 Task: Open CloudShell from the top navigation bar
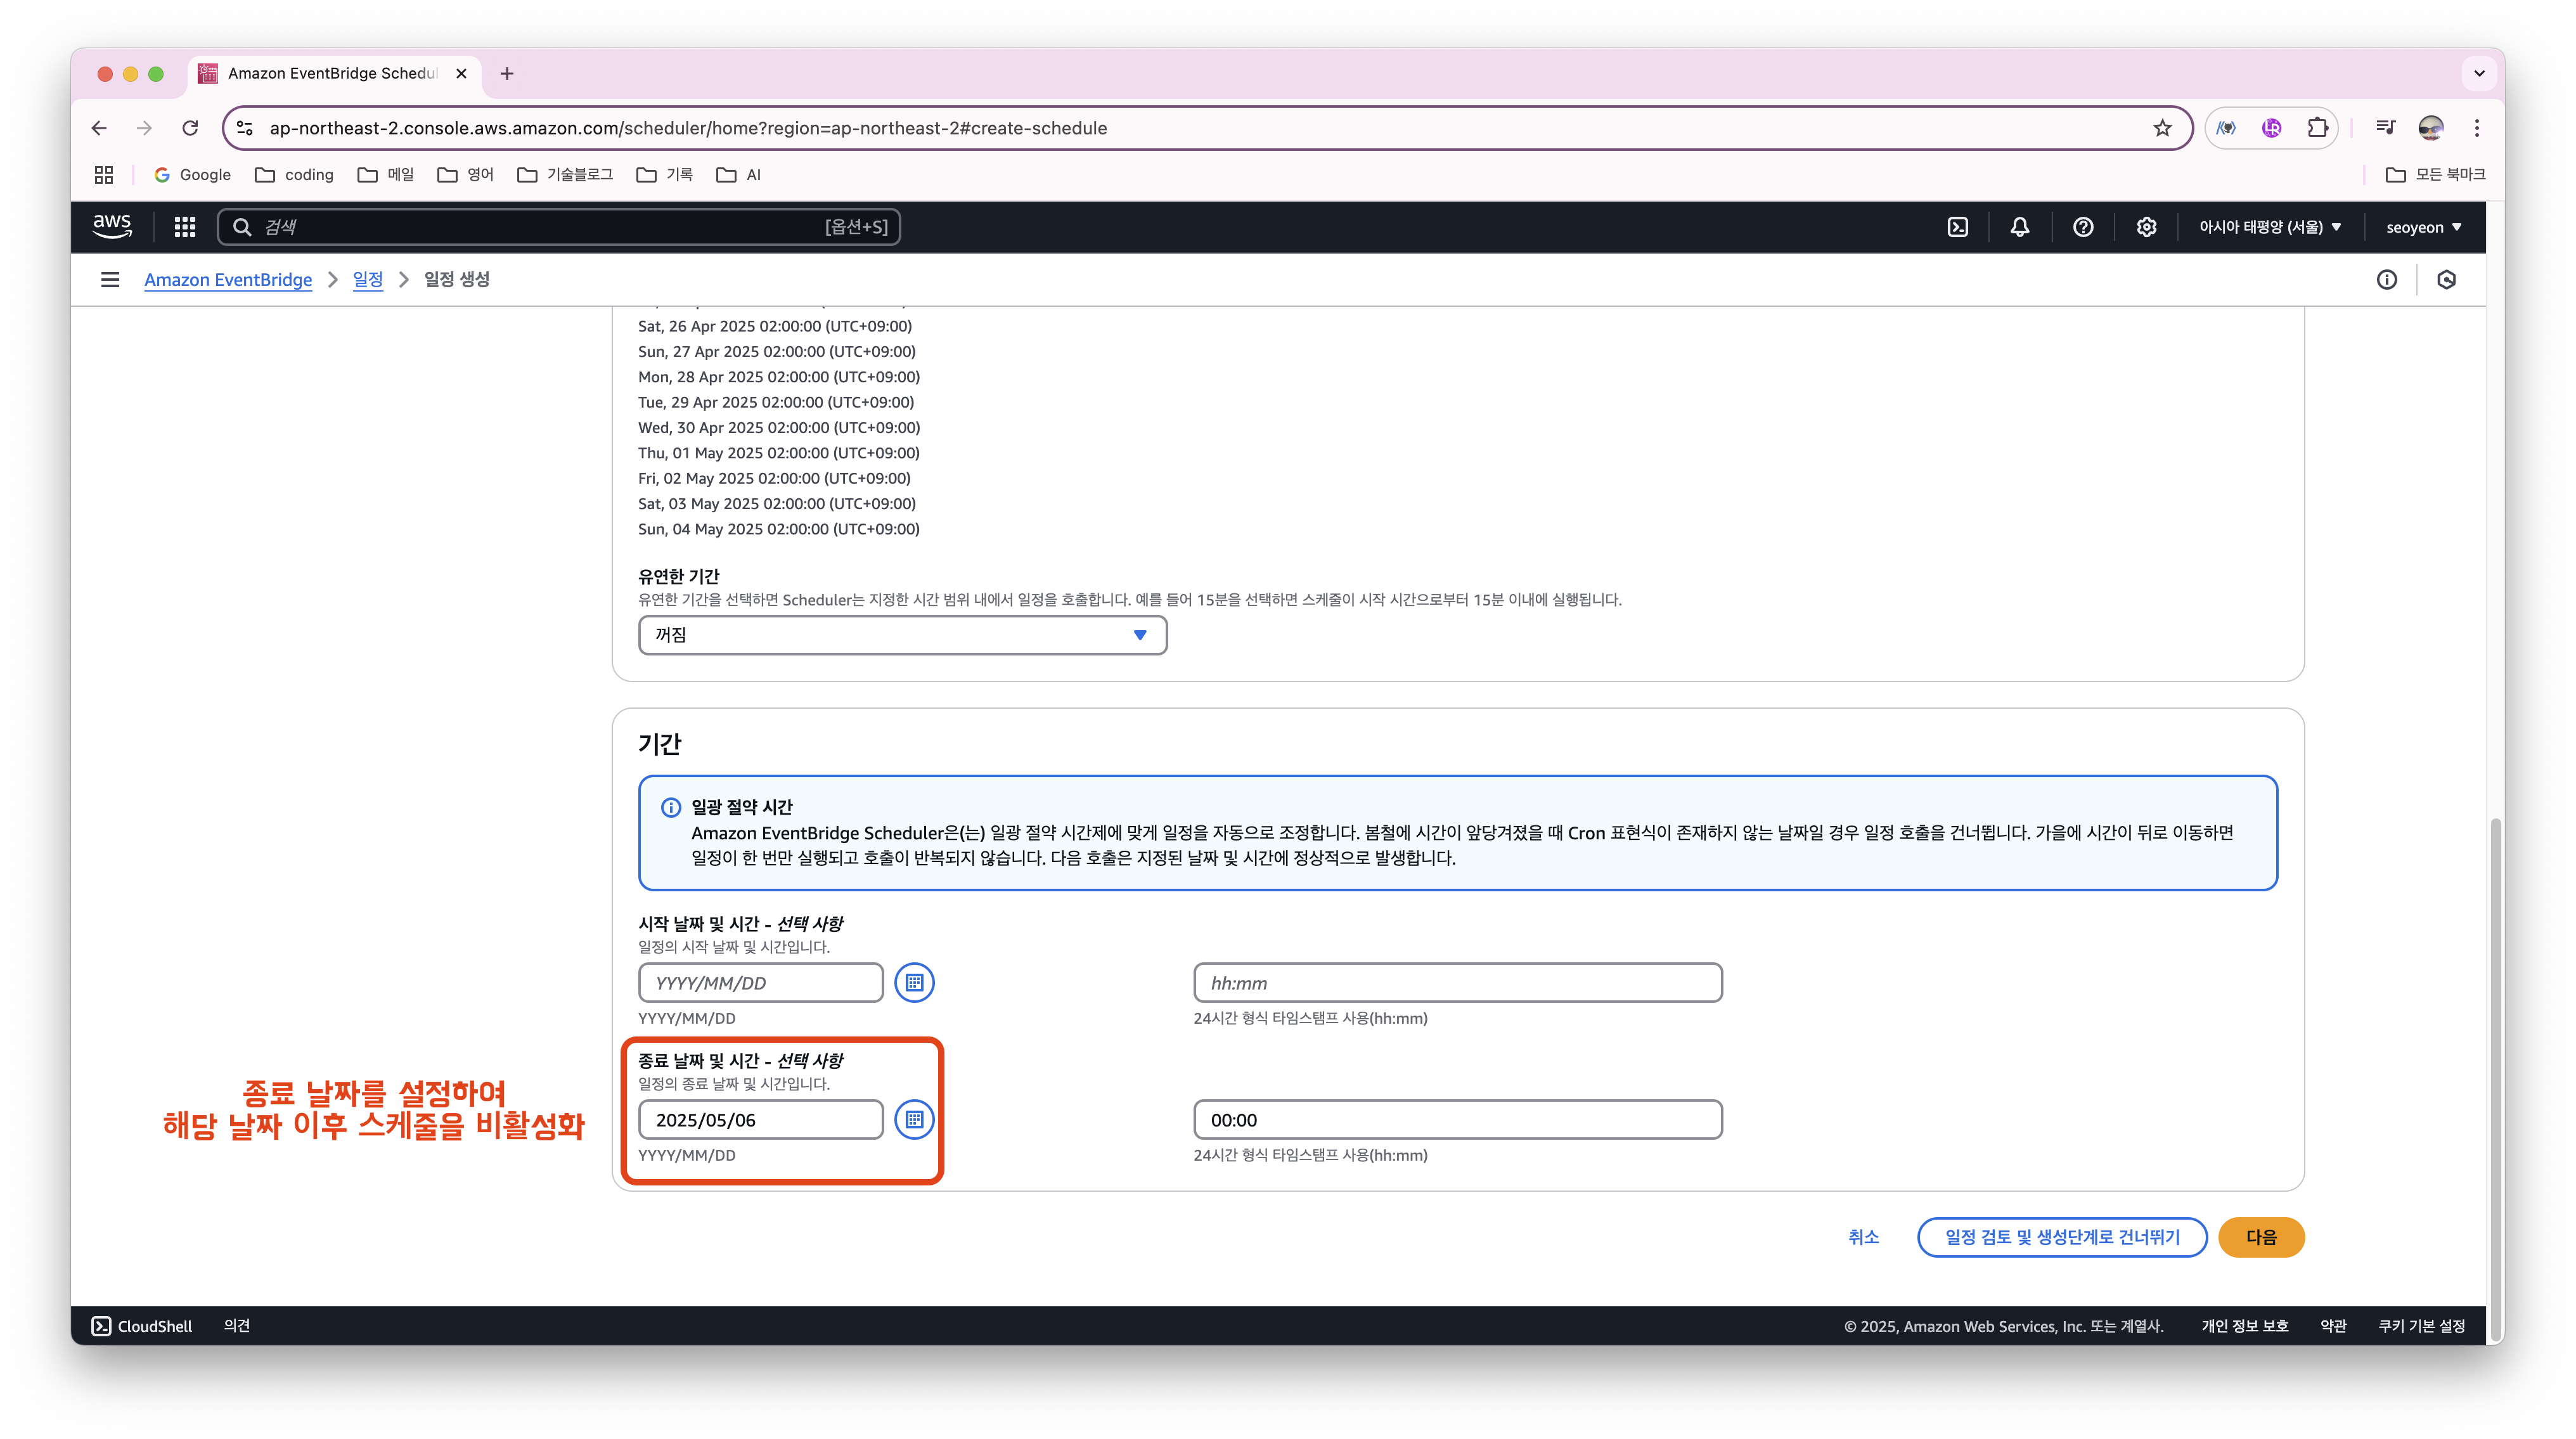(1957, 227)
